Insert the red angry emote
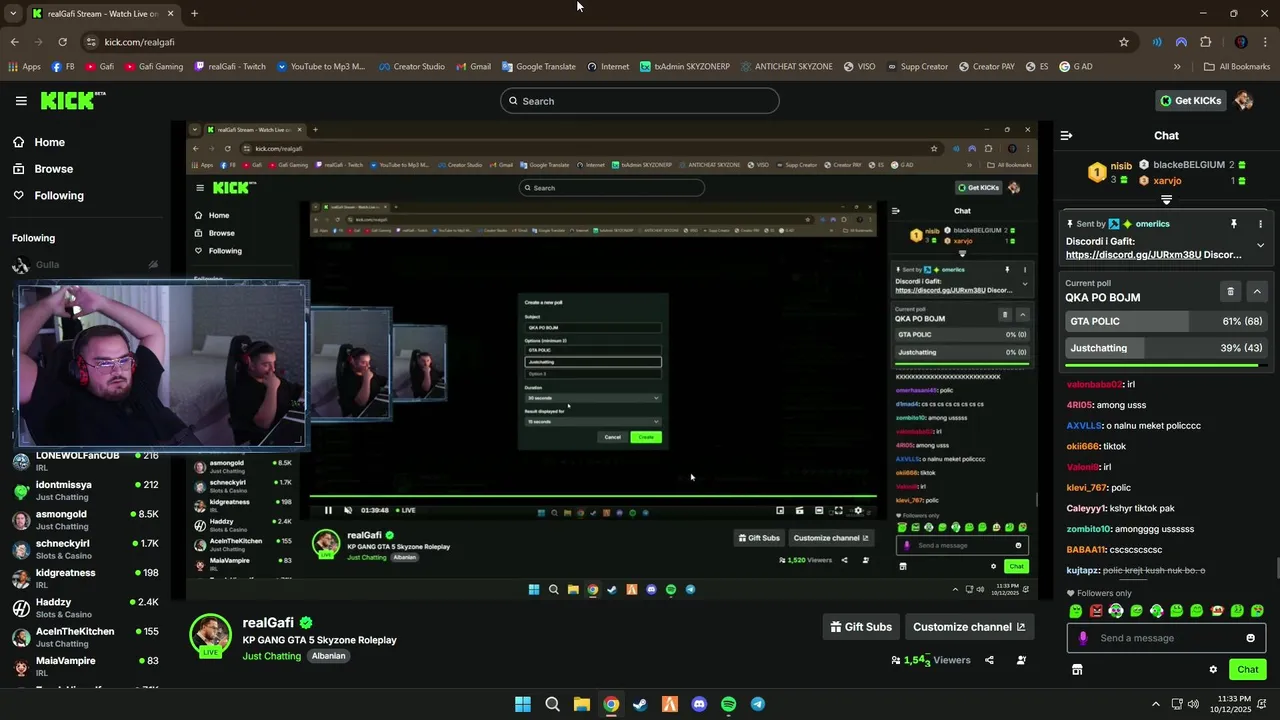1280x720 pixels. (x=1096, y=610)
